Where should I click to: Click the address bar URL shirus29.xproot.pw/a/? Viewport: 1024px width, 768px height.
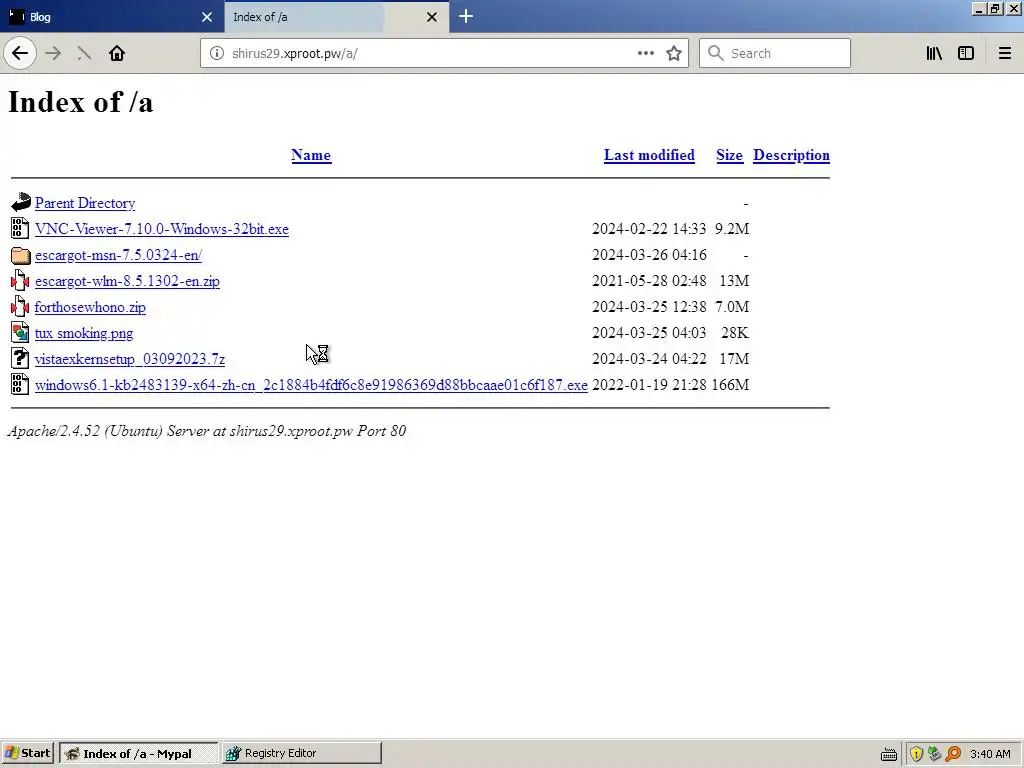tap(295, 54)
